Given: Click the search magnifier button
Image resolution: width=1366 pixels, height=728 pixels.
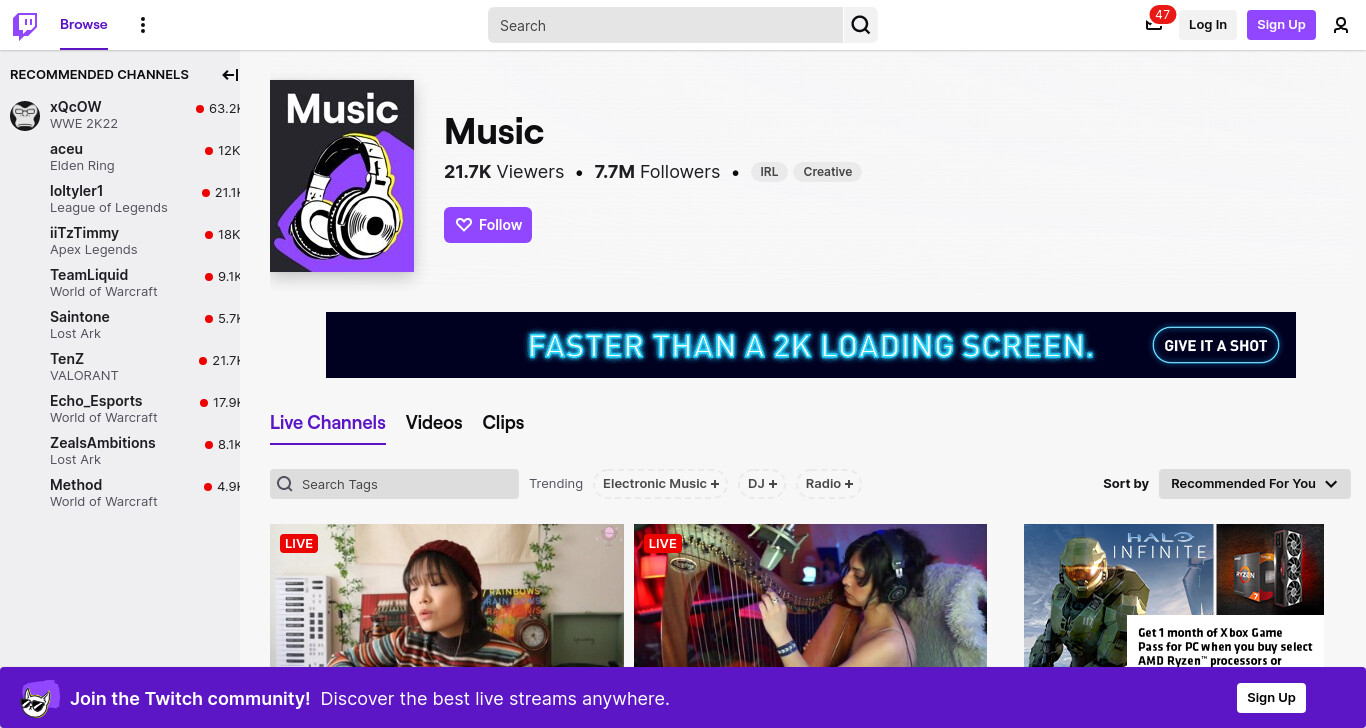Looking at the screenshot, I should click(x=860, y=25).
